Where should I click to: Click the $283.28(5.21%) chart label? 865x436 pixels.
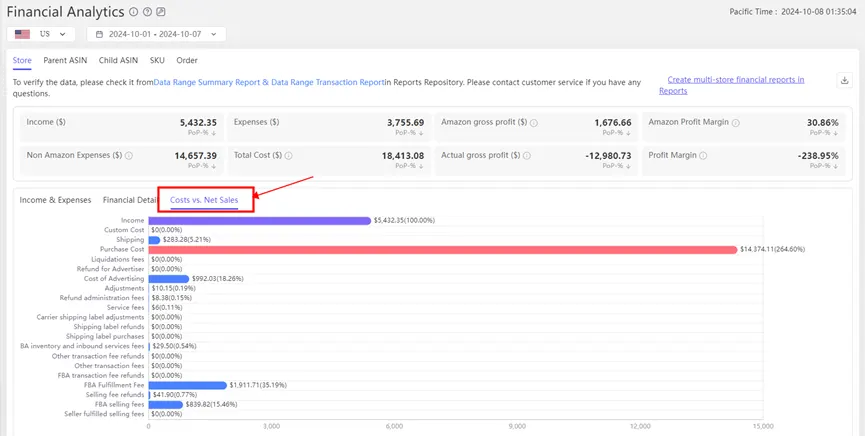tap(186, 240)
